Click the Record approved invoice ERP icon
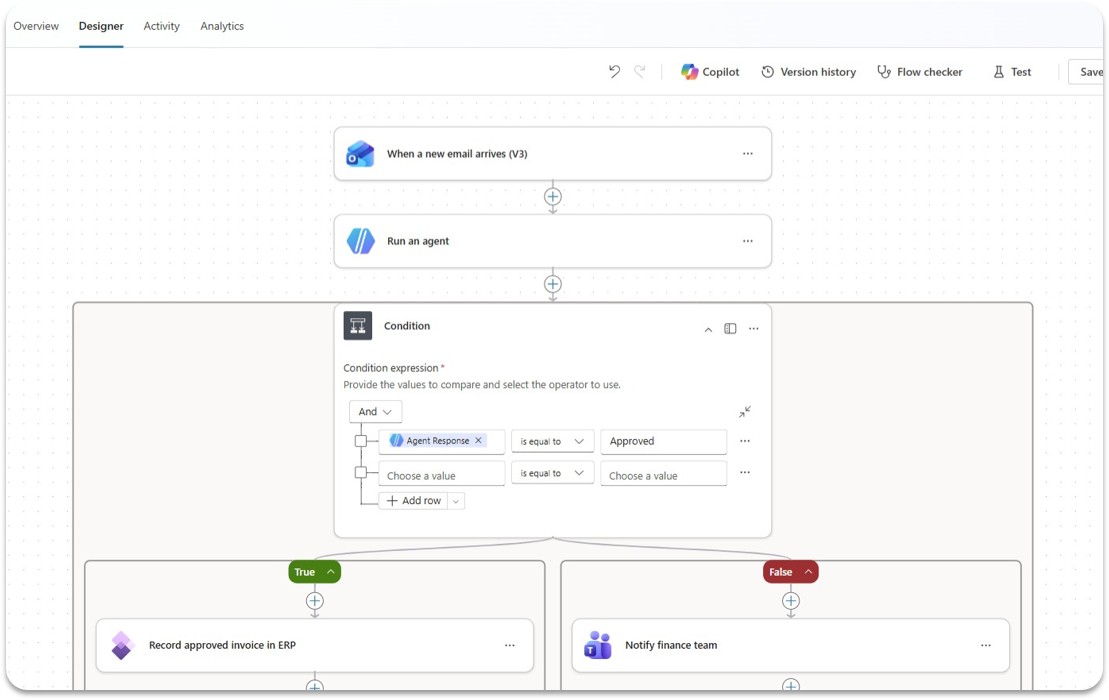 tap(122, 645)
